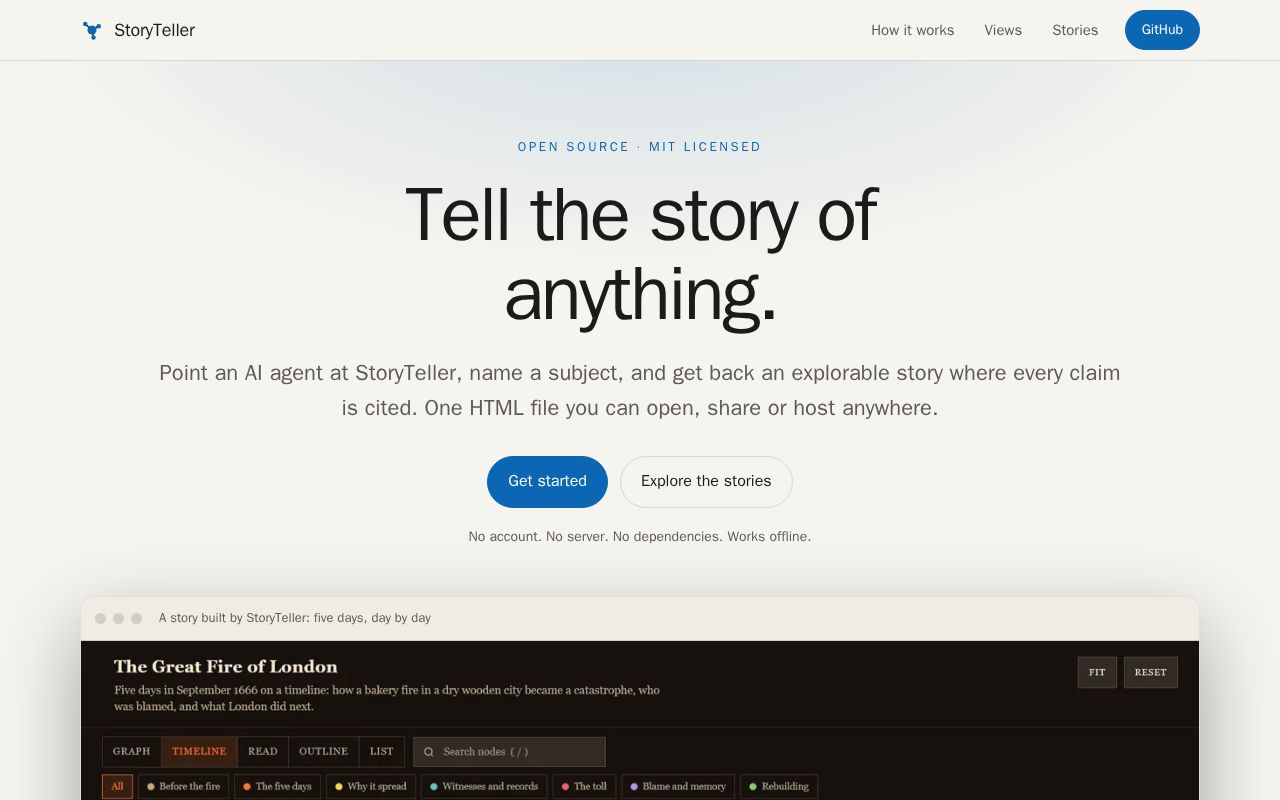Toggle the Why it spread filter
Viewport: 1280px width, 800px height.
[371, 786]
